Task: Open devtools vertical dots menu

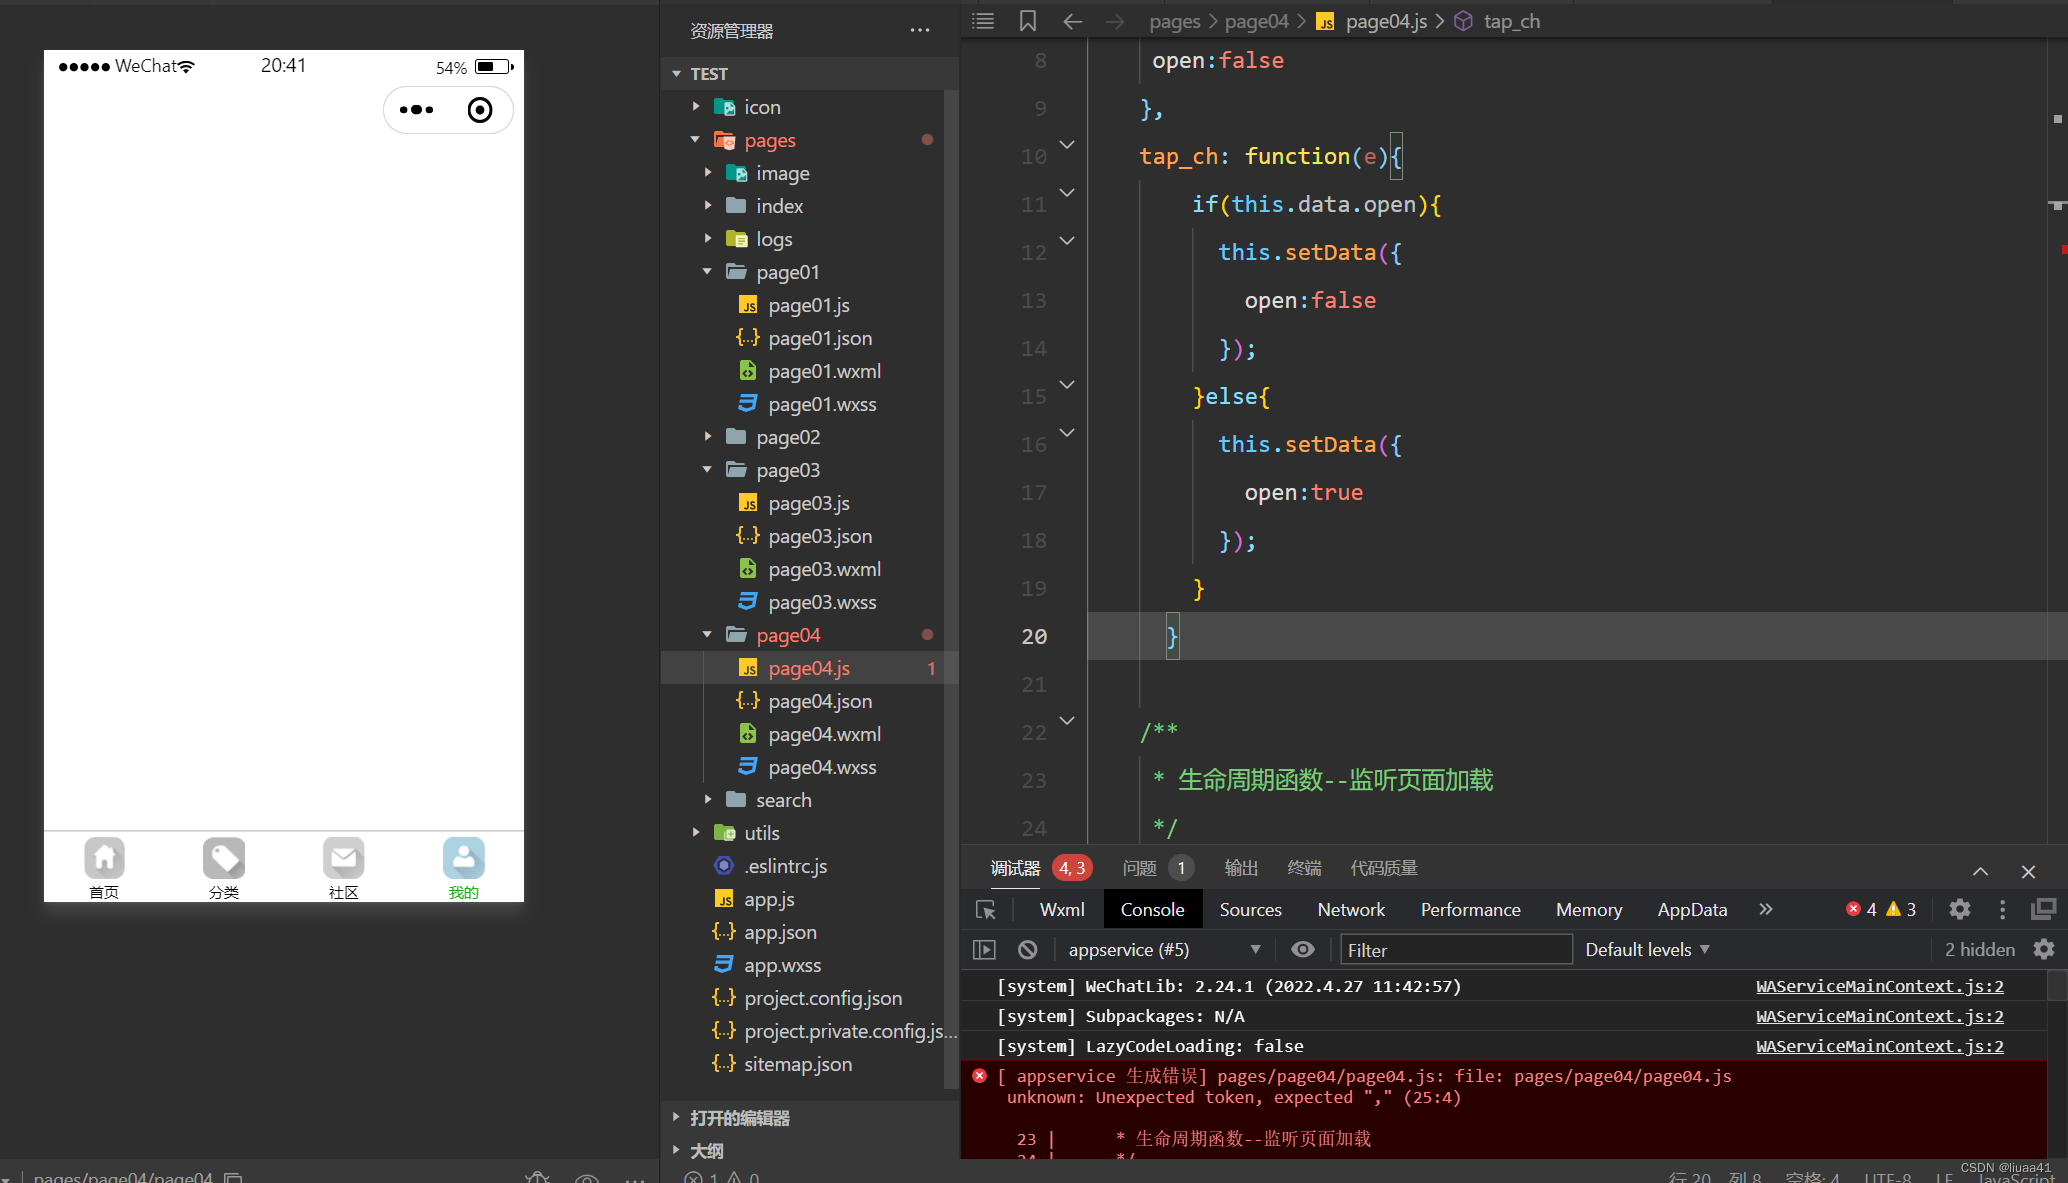Action: (x=2002, y=909)
